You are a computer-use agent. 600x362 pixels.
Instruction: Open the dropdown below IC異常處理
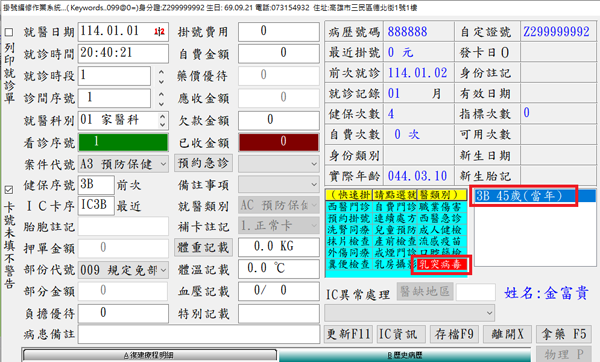(409, 313)
